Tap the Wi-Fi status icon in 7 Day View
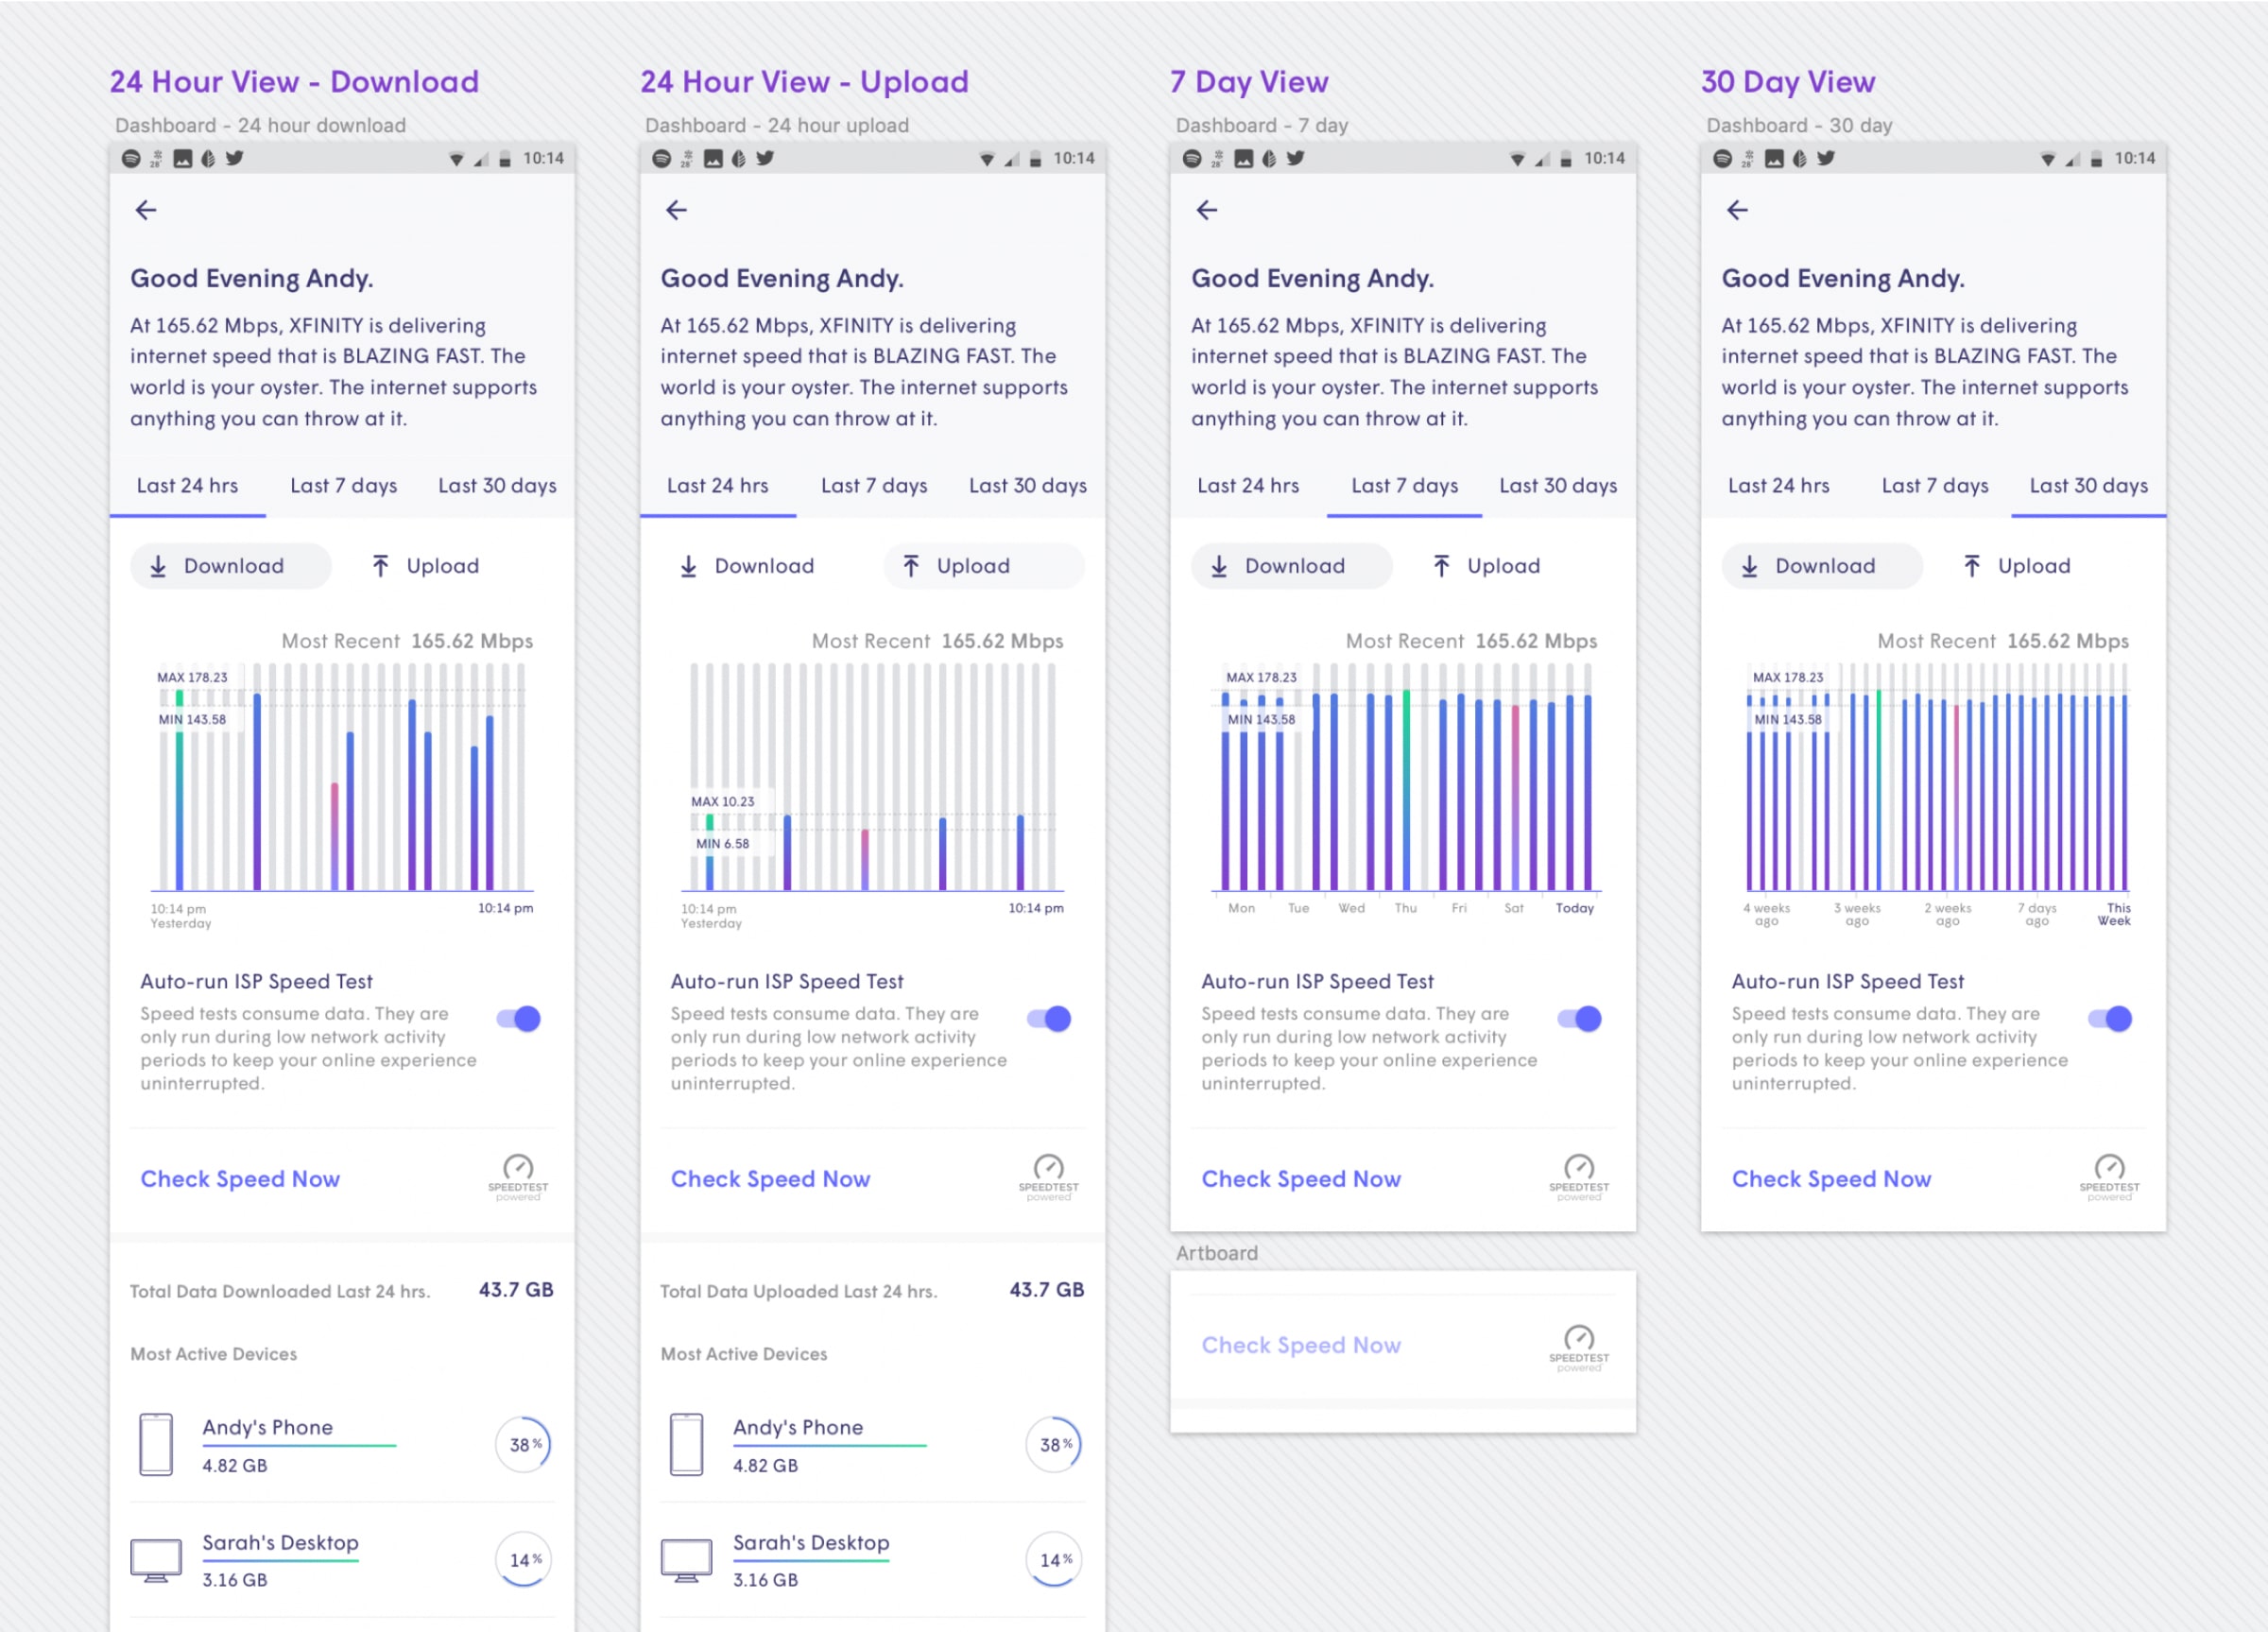This screenshot has width=2268, height=1632. (x=1517, y=159)
